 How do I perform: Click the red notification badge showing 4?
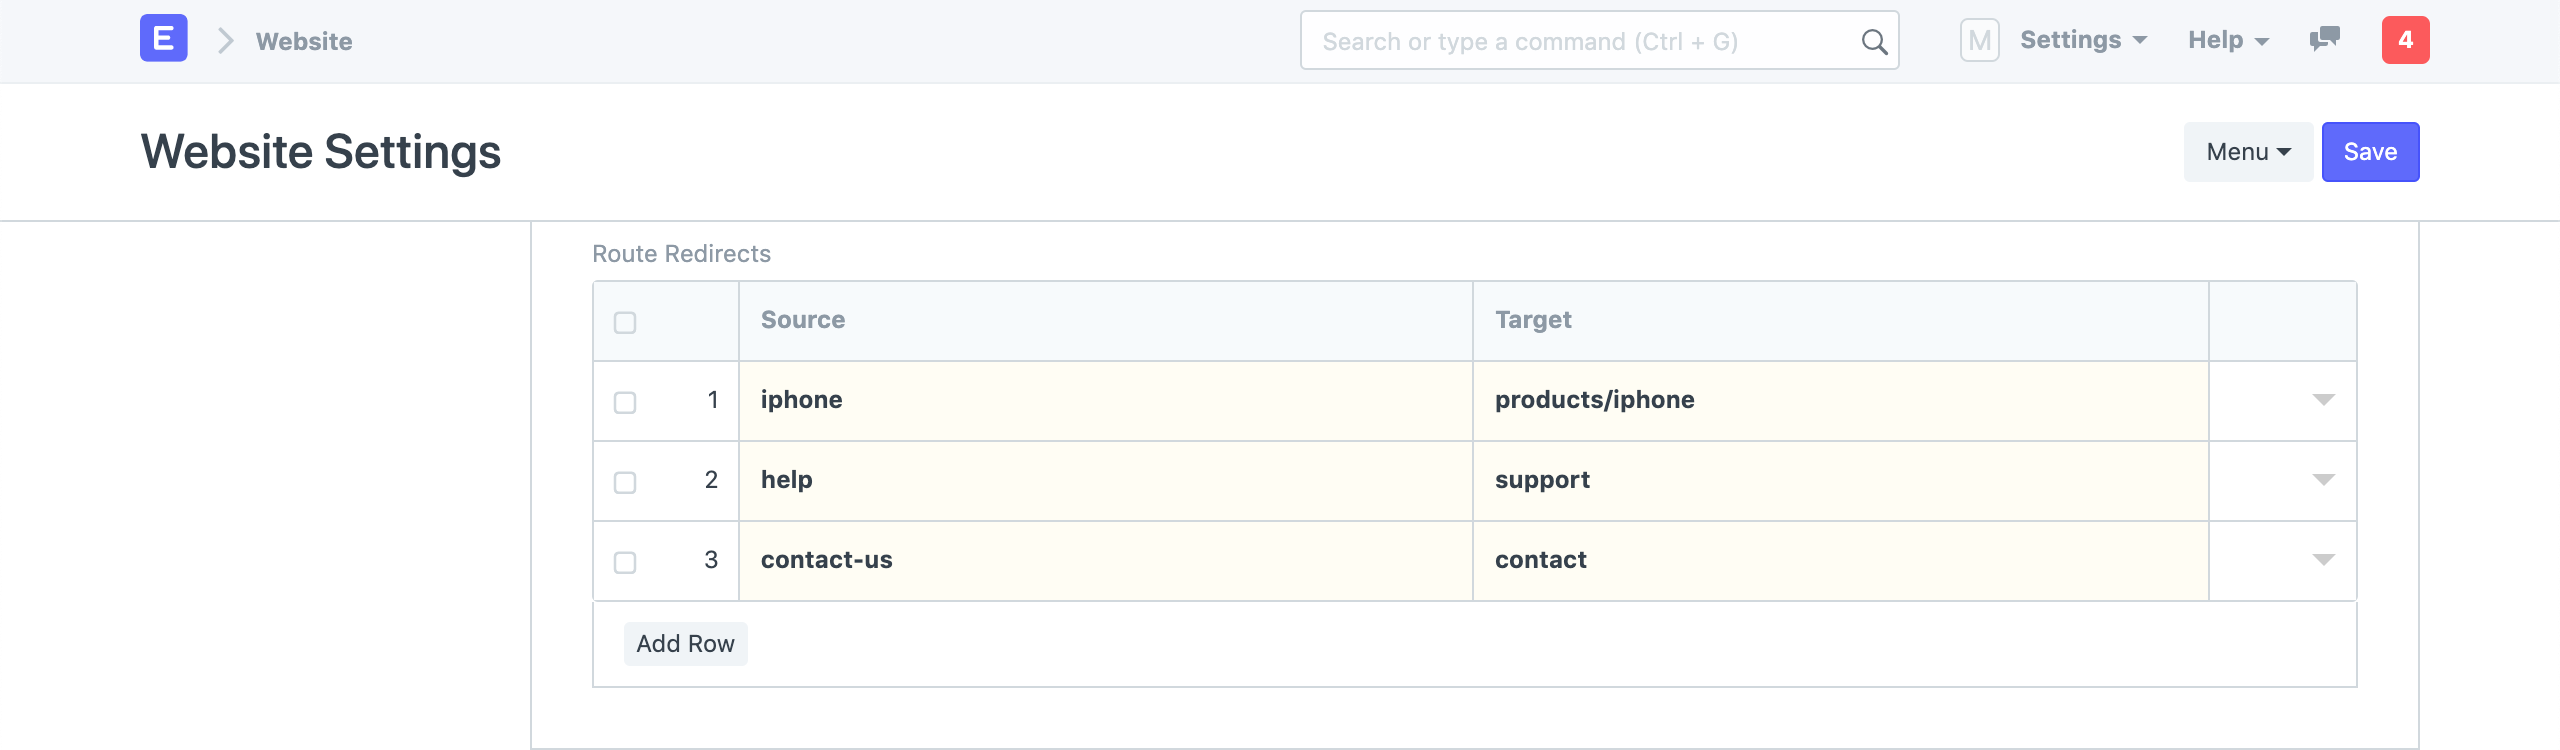click(x=2405, y=40)
